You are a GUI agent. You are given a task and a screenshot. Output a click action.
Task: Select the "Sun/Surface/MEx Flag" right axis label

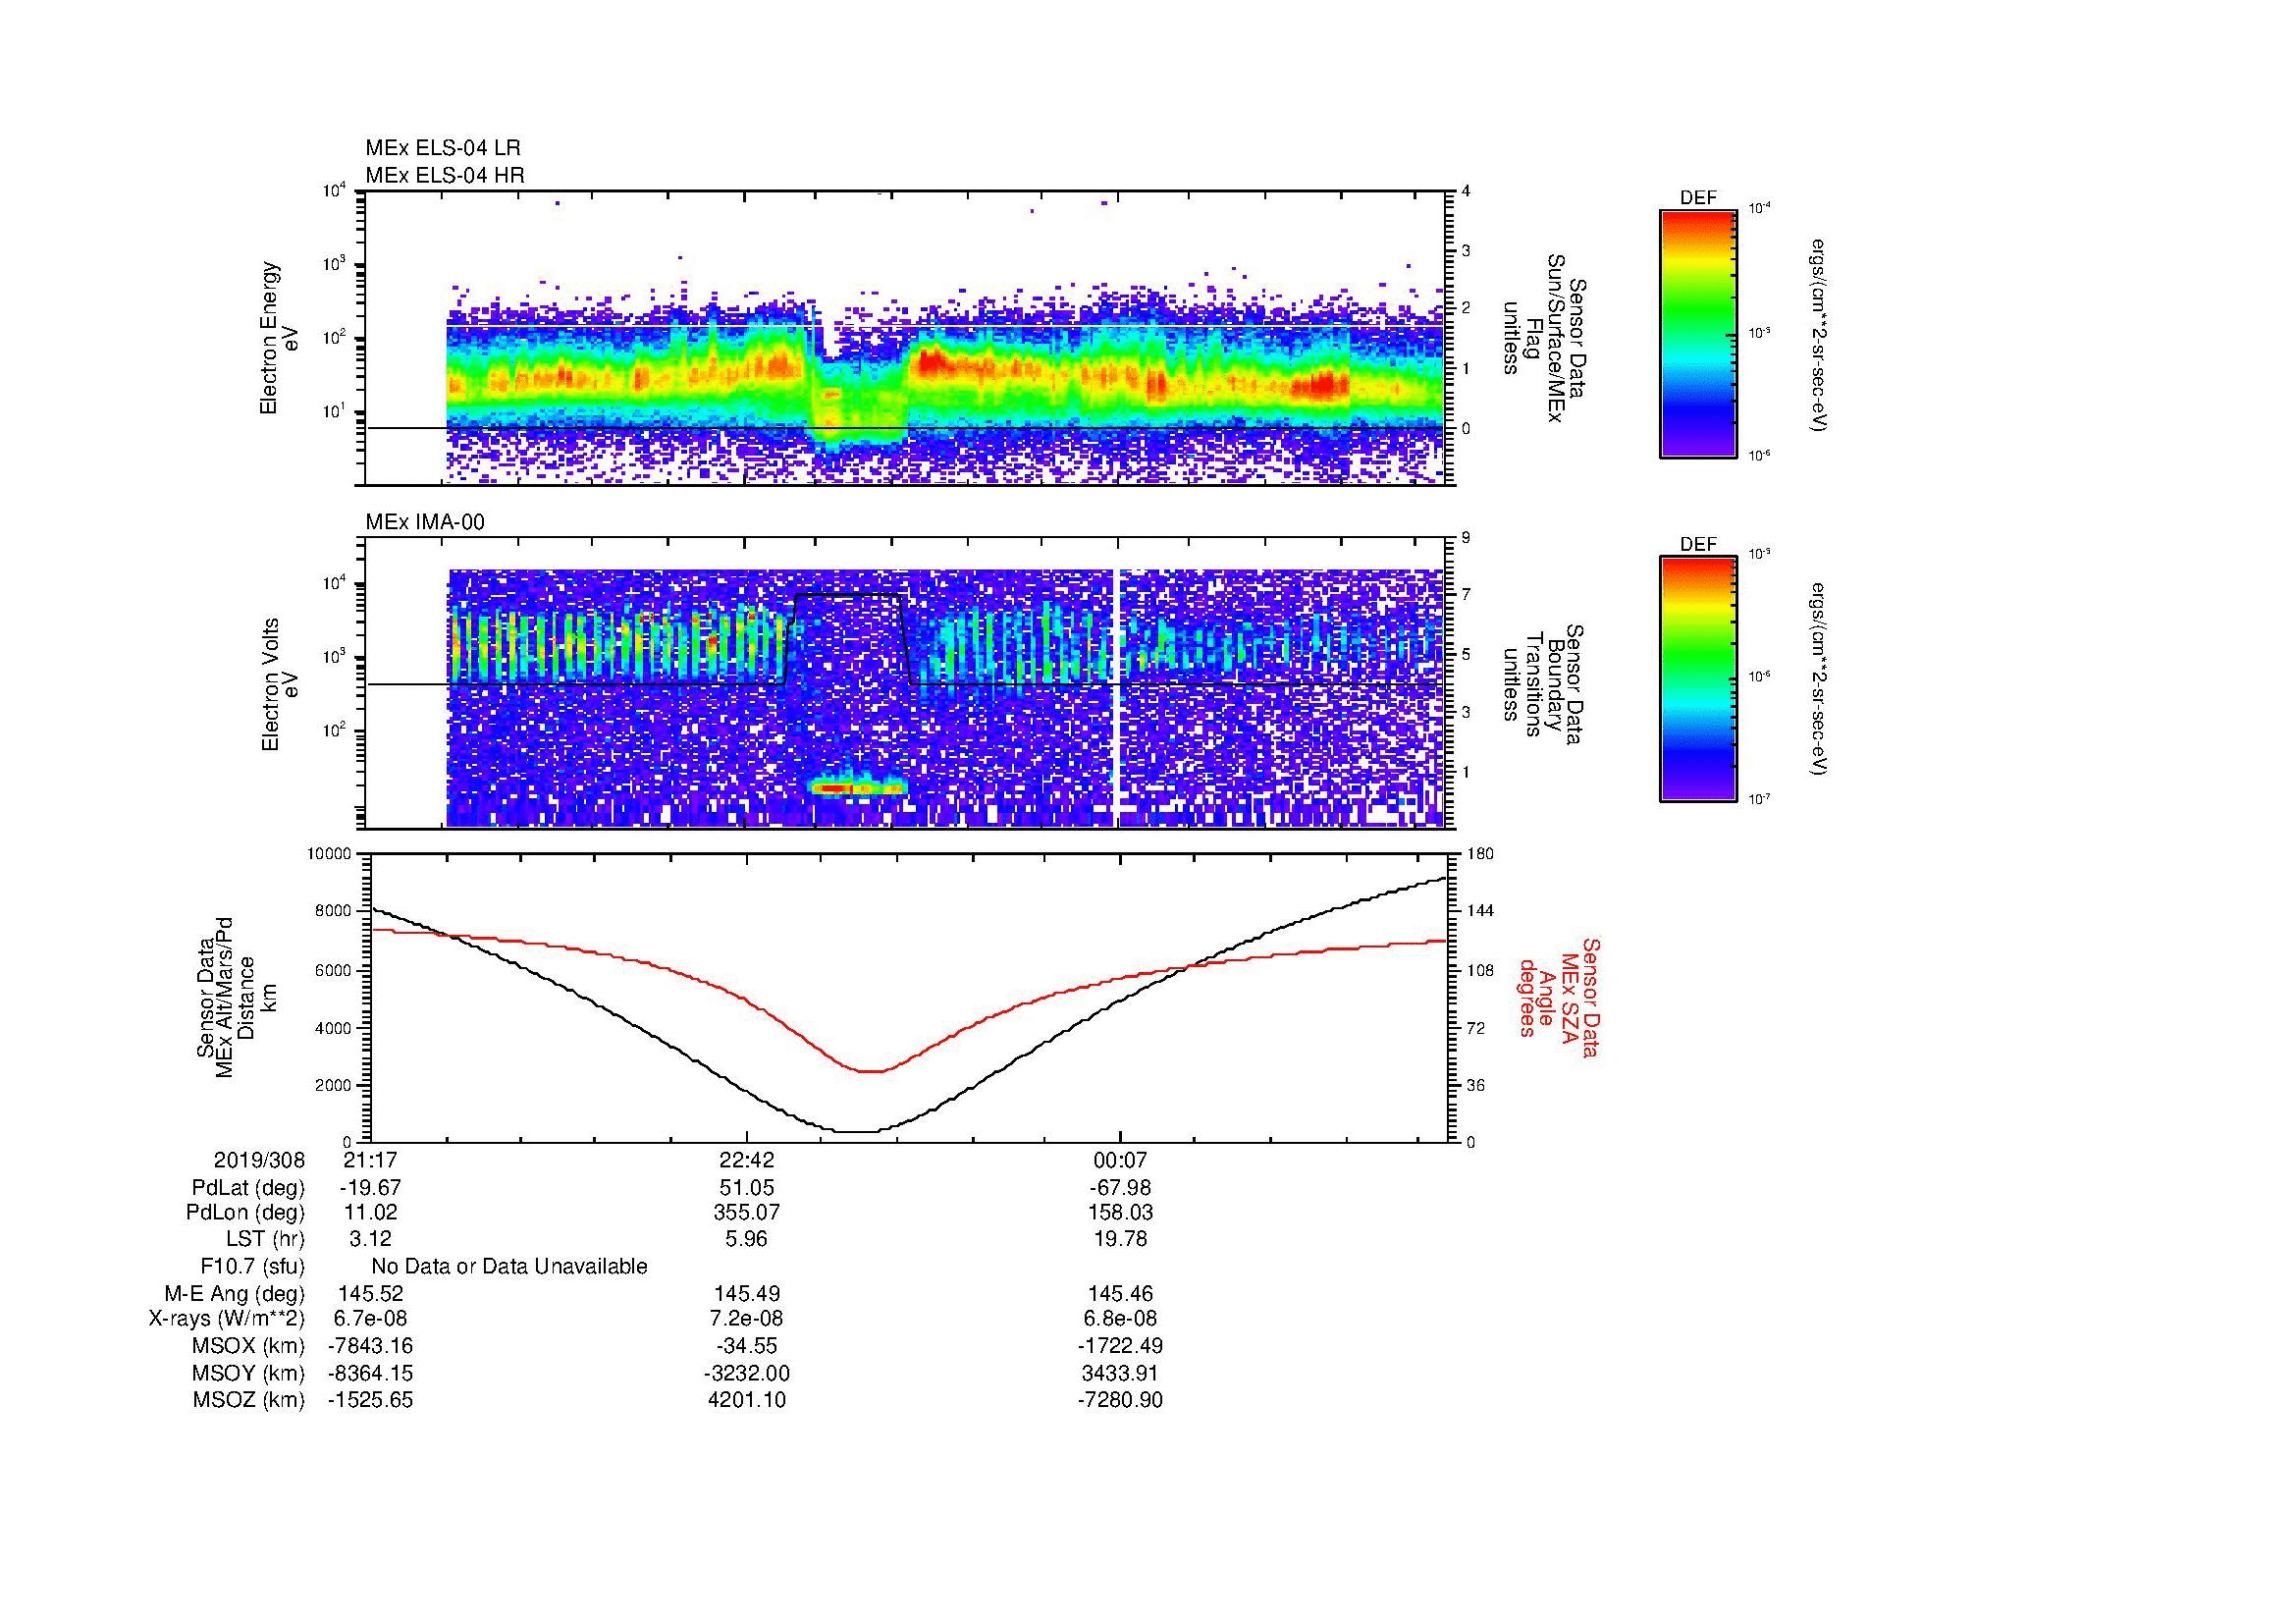(x=1545, y=338)
